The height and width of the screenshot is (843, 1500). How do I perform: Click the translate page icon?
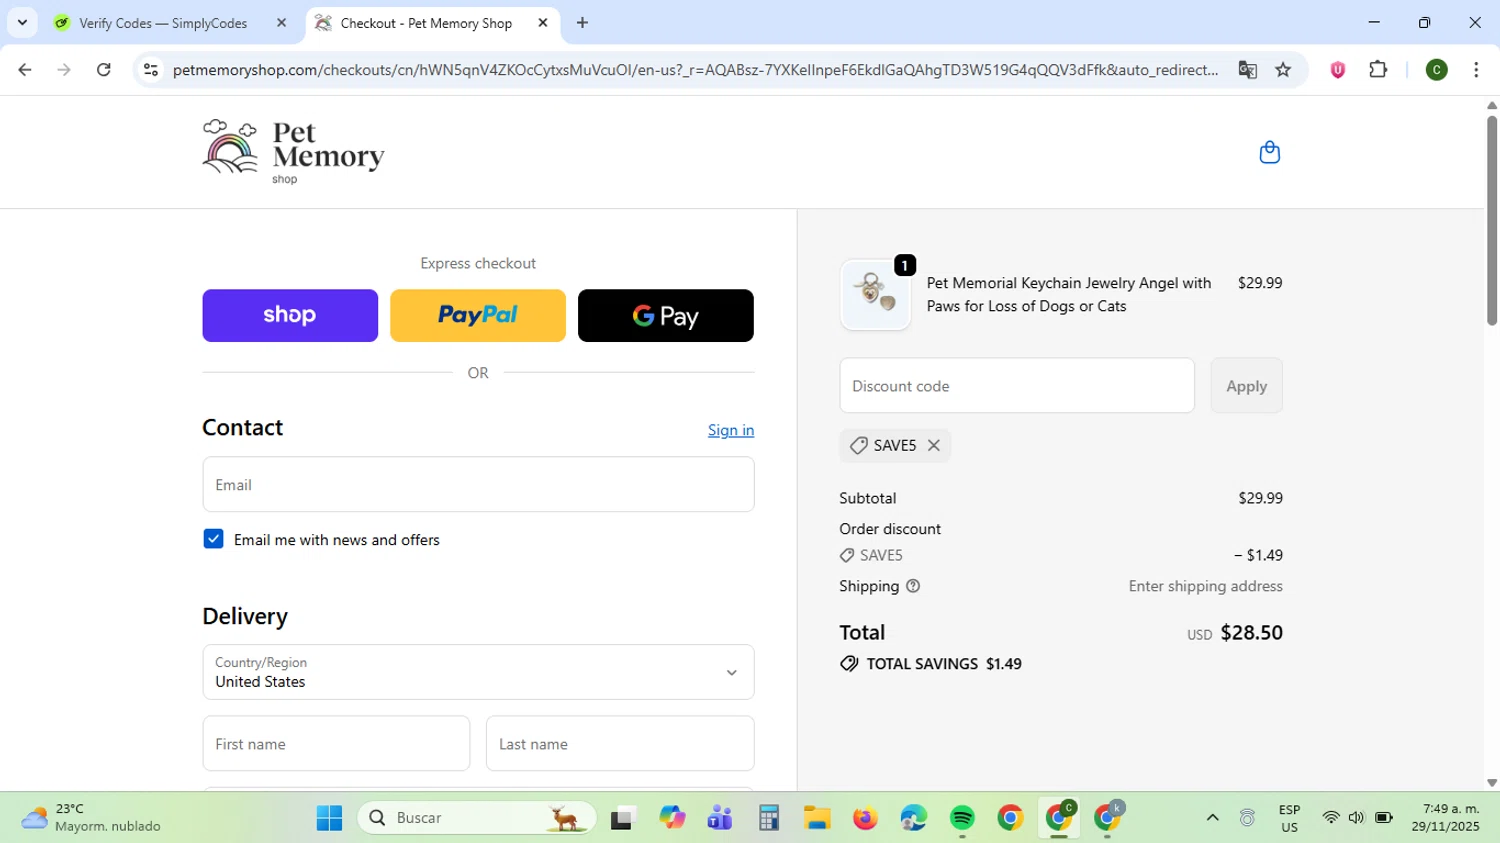click(1247, 70)
